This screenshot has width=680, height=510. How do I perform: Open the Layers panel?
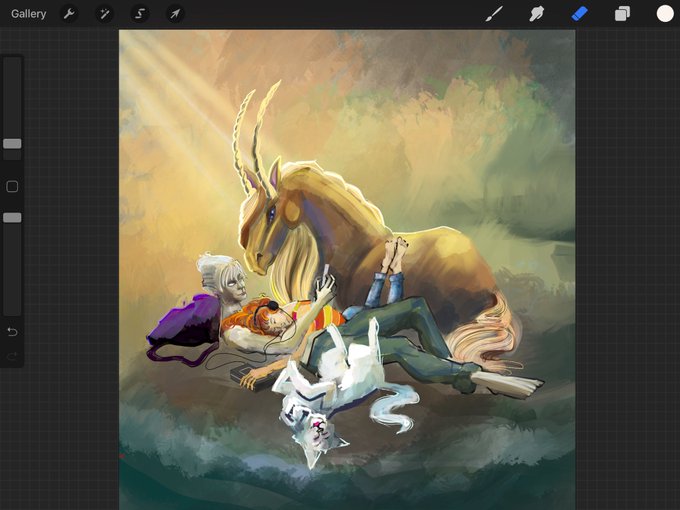(622, 14)
